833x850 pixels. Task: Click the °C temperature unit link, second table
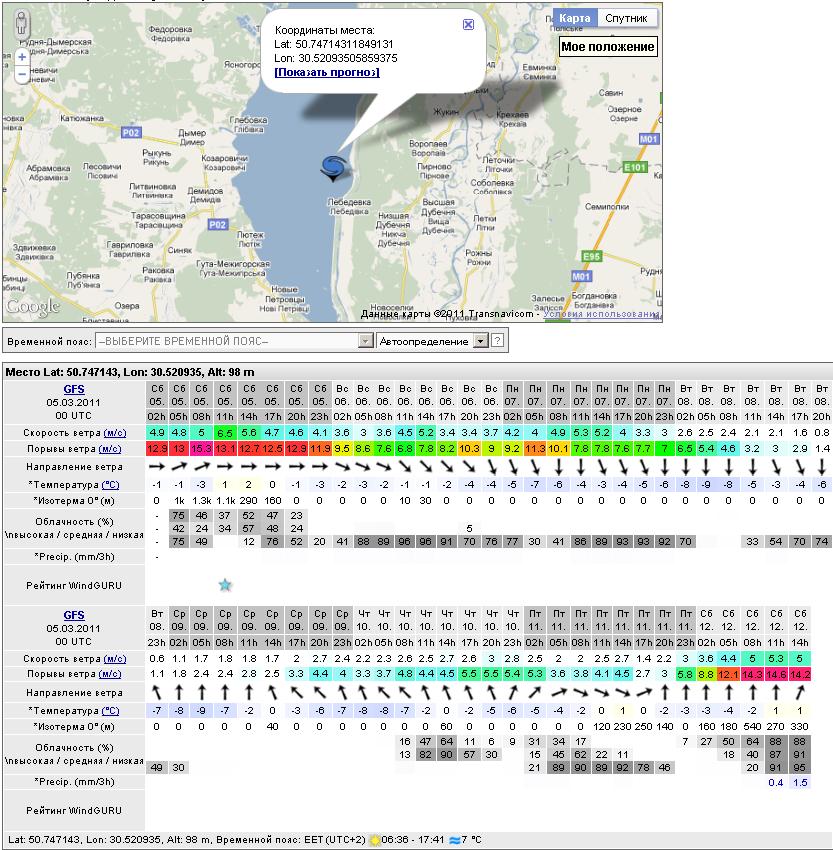(110, 709)
